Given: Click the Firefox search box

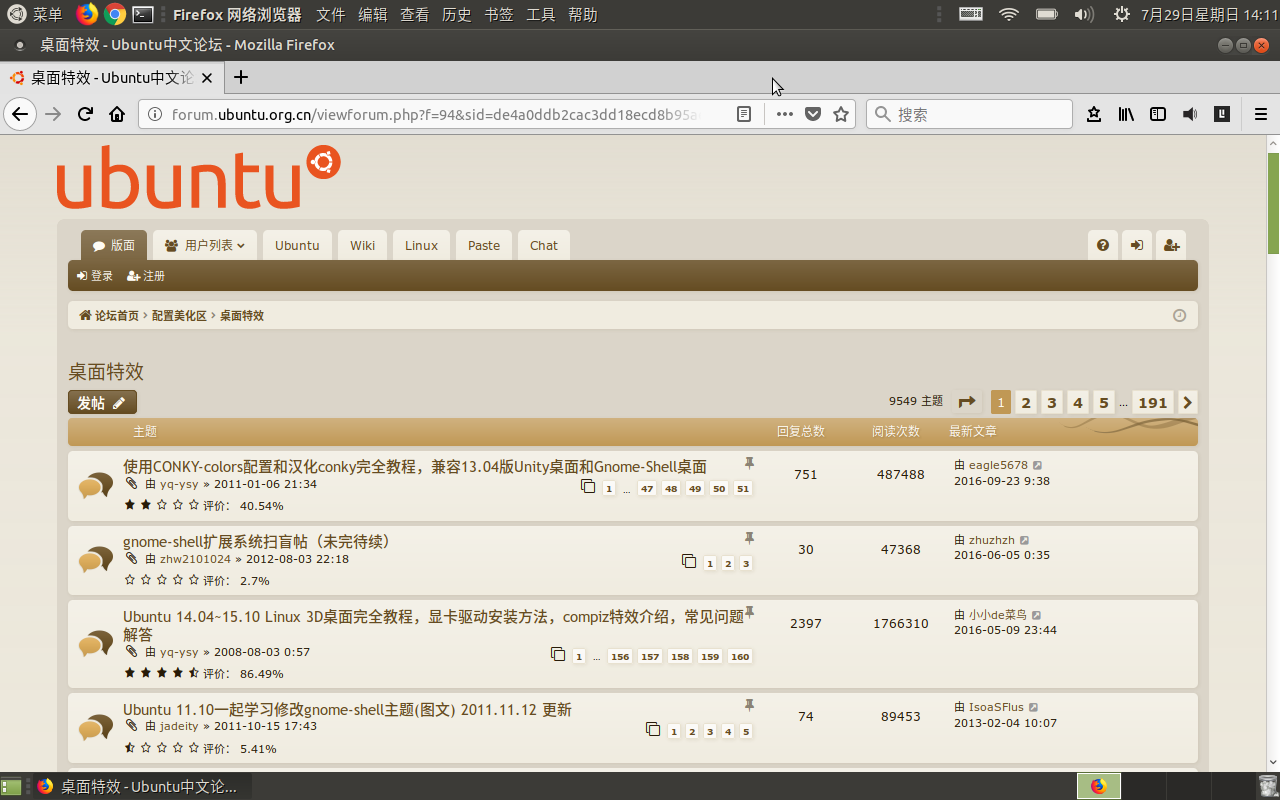Looking at the screenshot, I should click(x=969, y=114).
